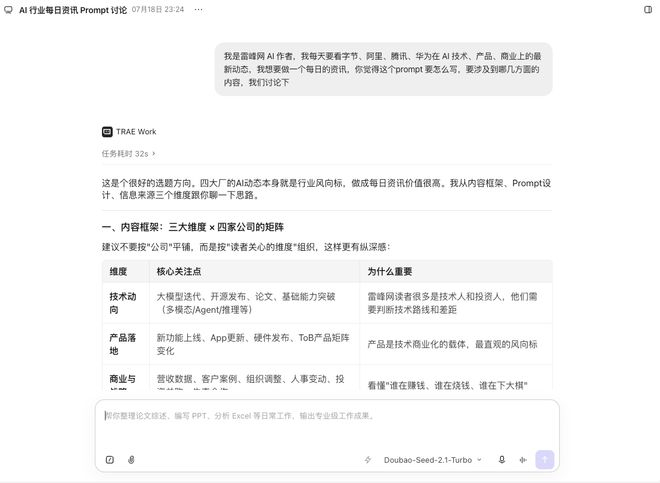The height and width of the screenshot is (483, 660).
Task: Click the conversation title AI 行业每日资讯 Prompt 讨论
Action: [73, 10]
